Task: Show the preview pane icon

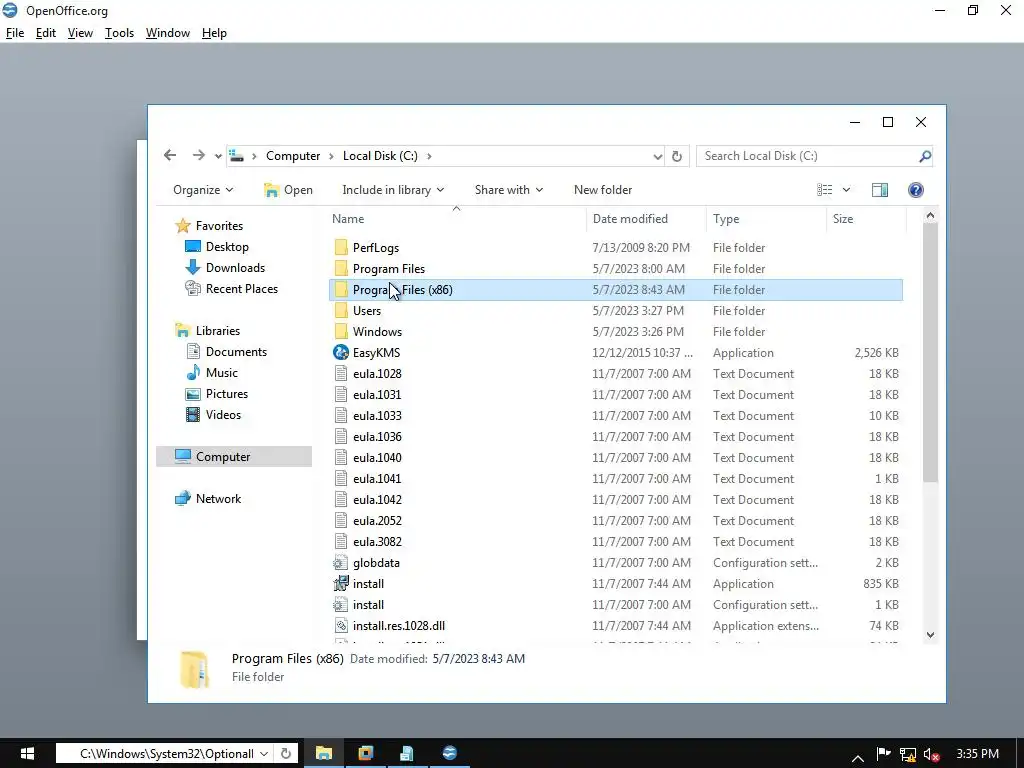Action: click(880, 190)
